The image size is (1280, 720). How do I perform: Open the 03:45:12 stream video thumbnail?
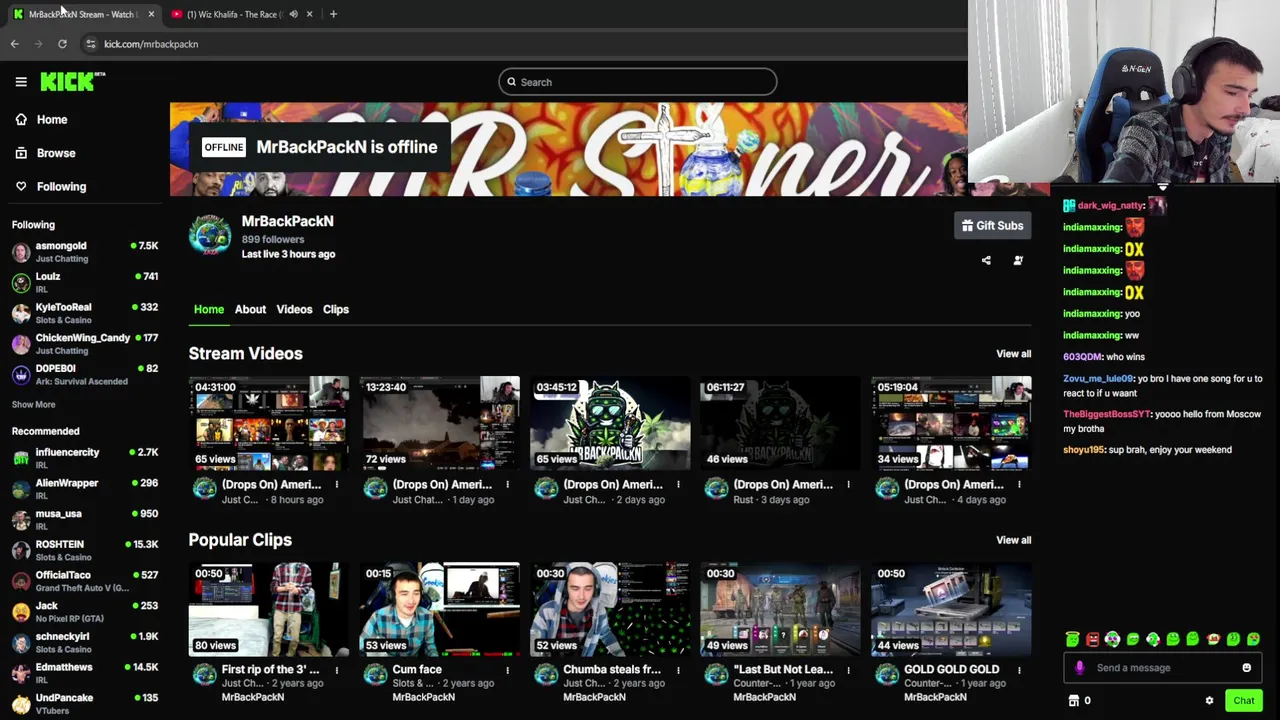610,423
